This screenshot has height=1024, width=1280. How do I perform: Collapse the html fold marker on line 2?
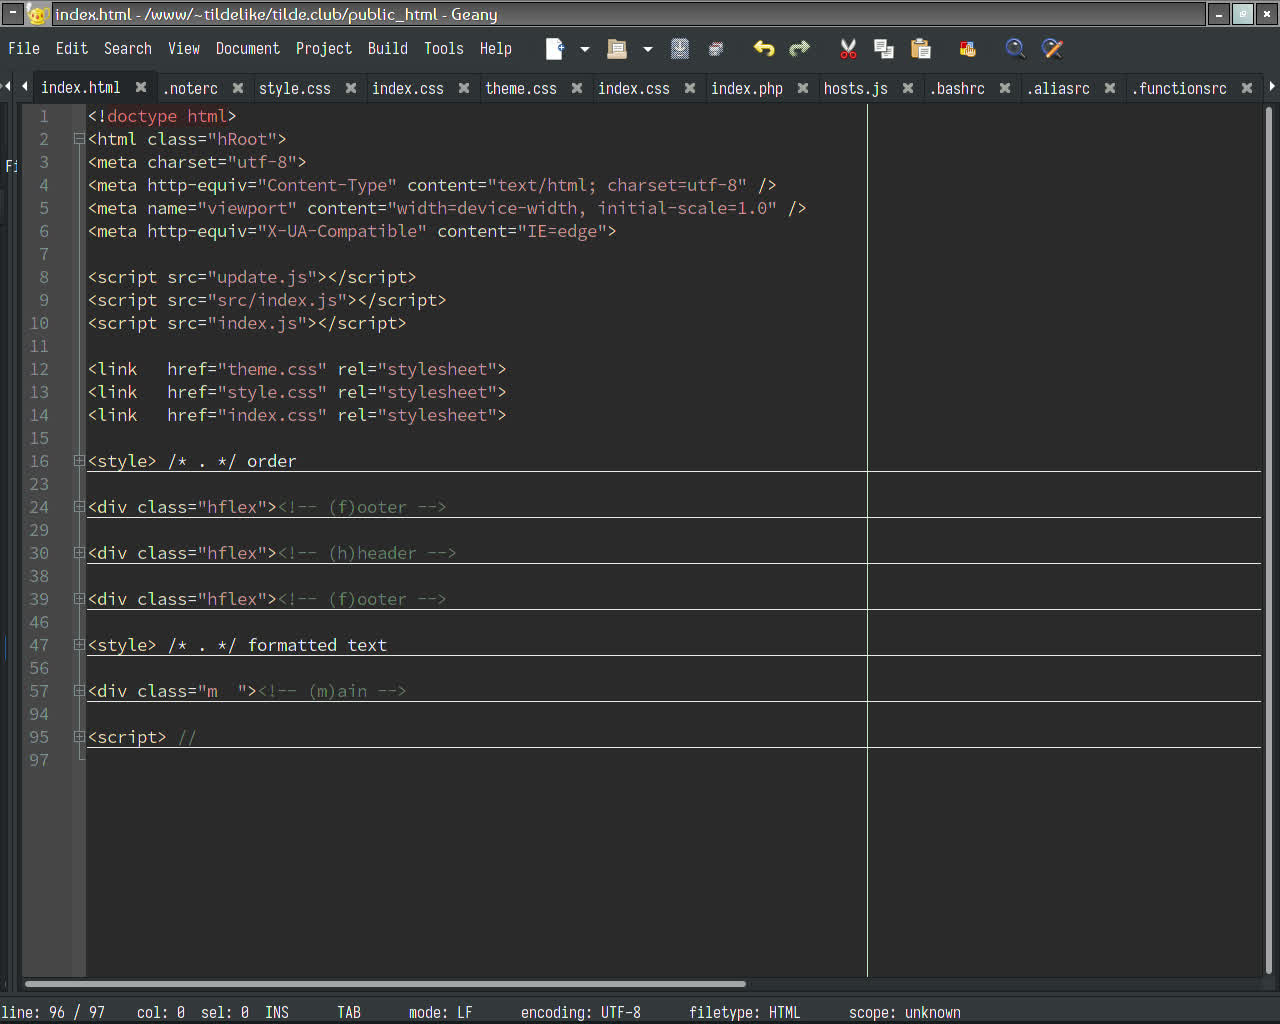pyautogui.click(x=79, y=139)
